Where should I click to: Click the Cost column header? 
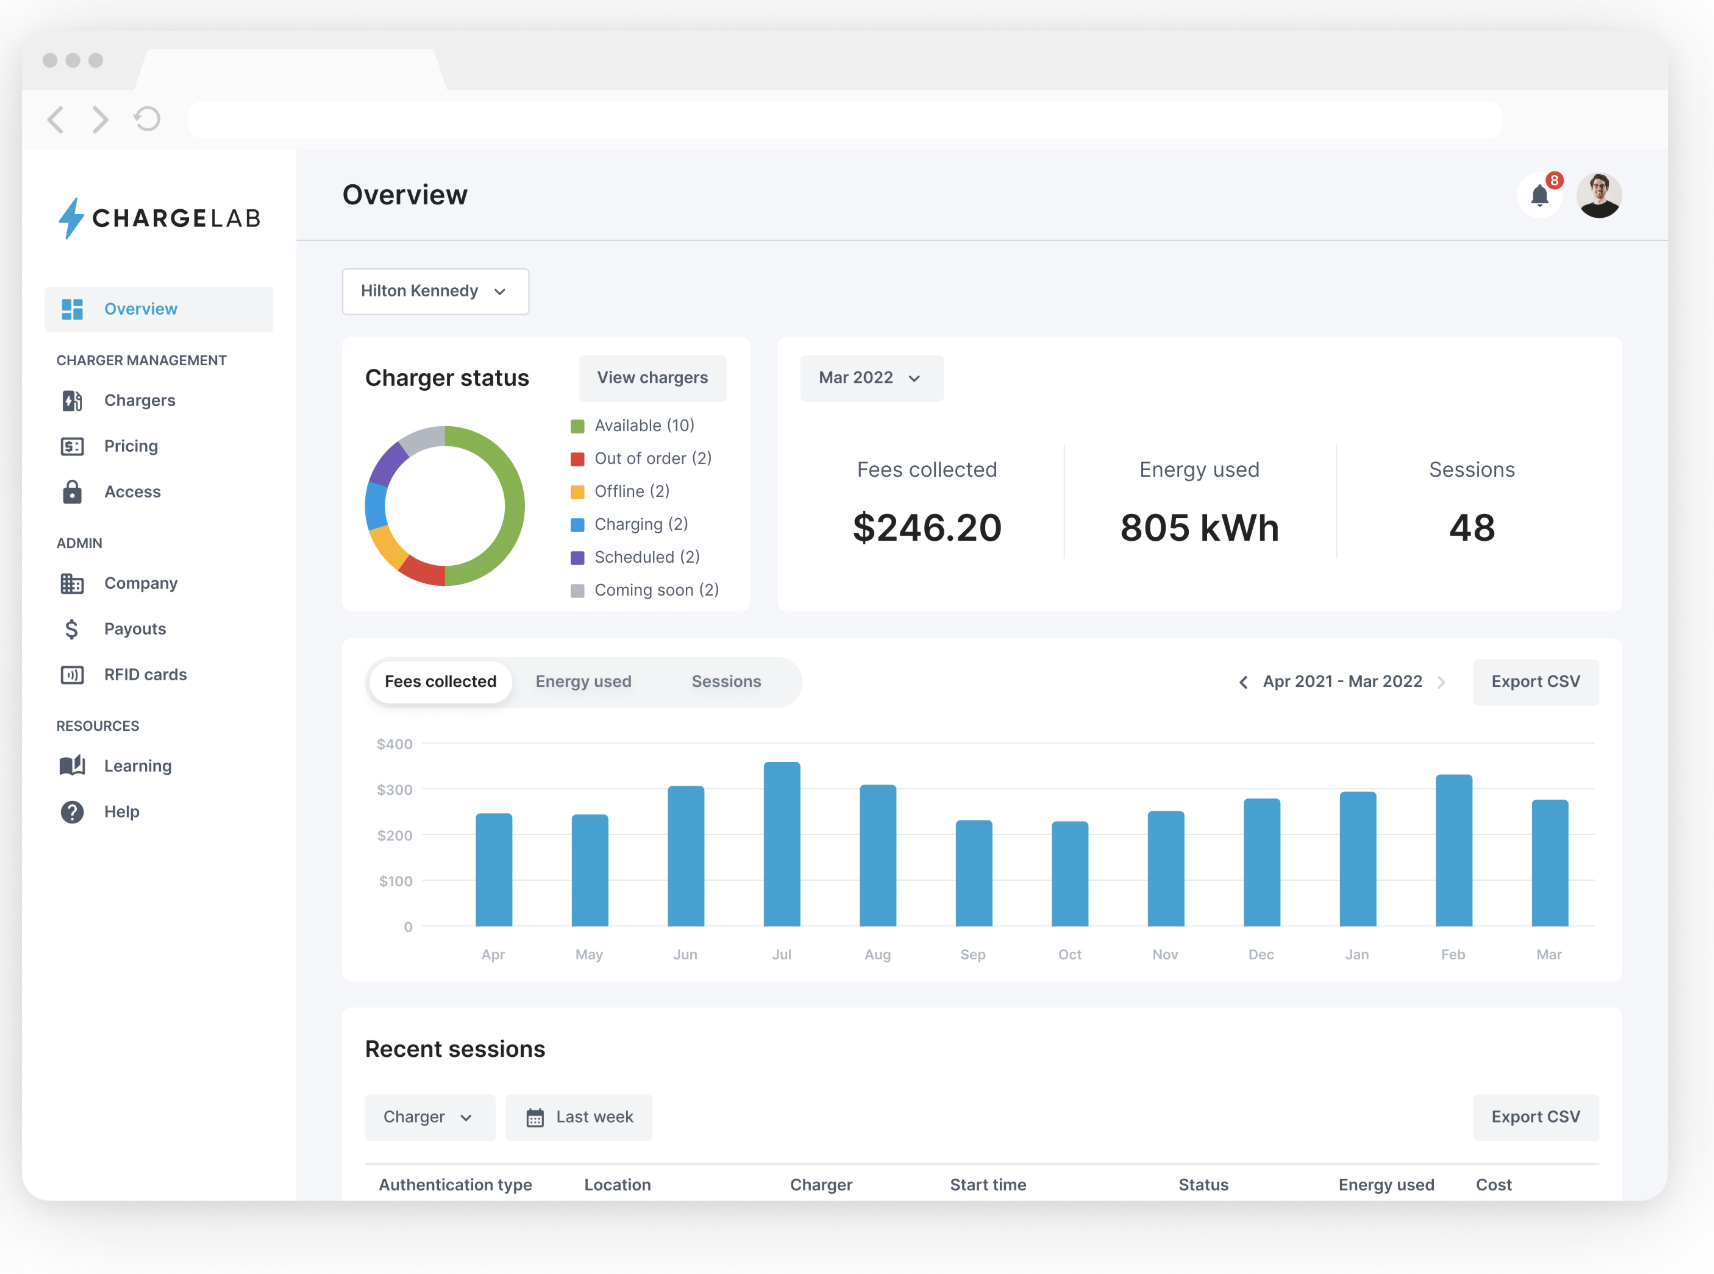tap(1494, 1185)
